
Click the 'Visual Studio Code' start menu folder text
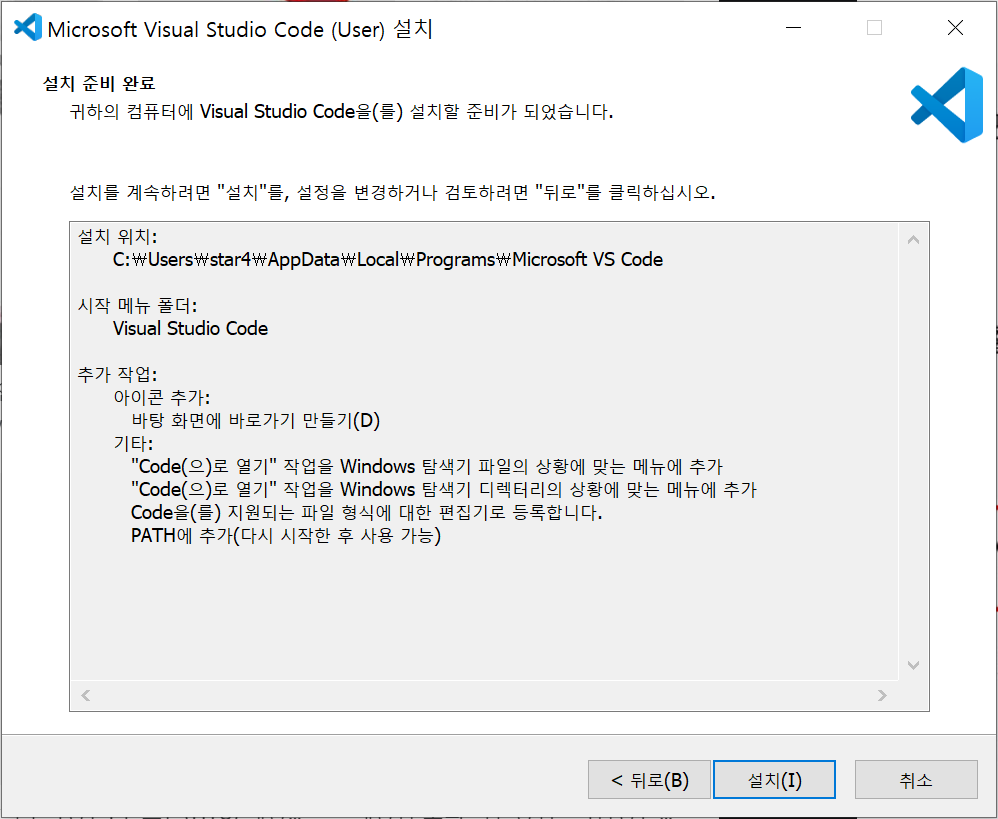point(190,328)
